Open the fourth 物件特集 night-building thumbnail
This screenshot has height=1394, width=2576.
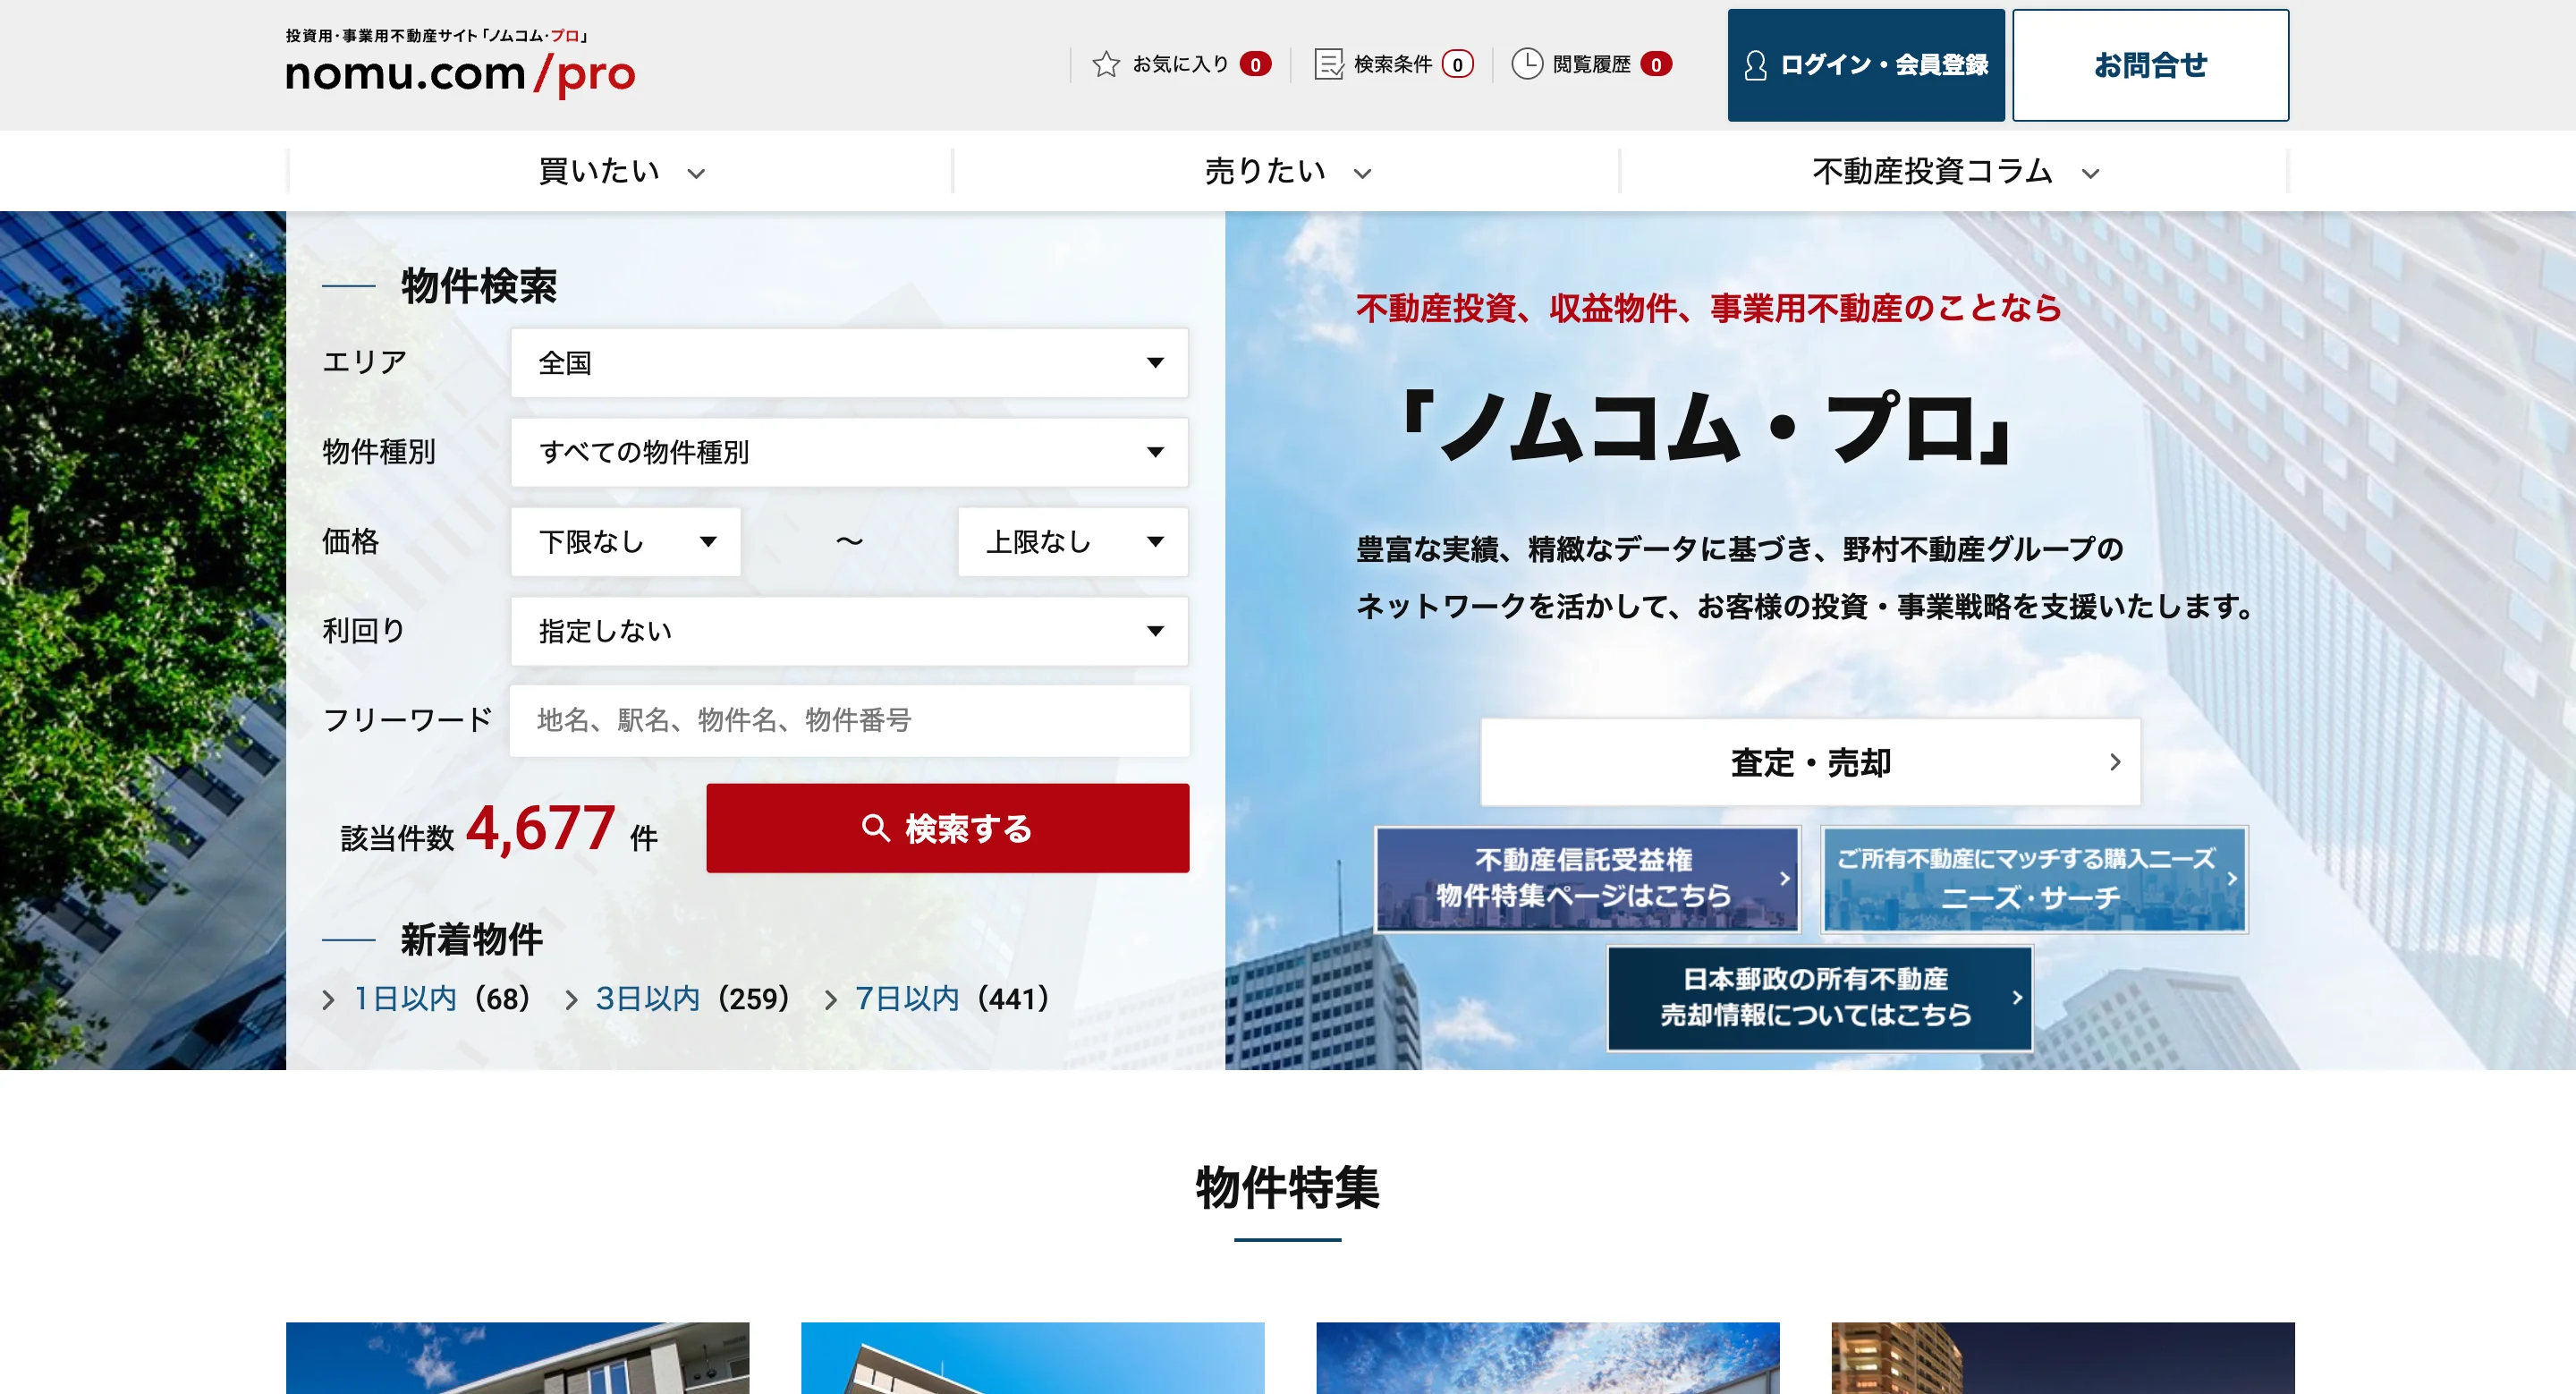click(x=2063, y=1358)
